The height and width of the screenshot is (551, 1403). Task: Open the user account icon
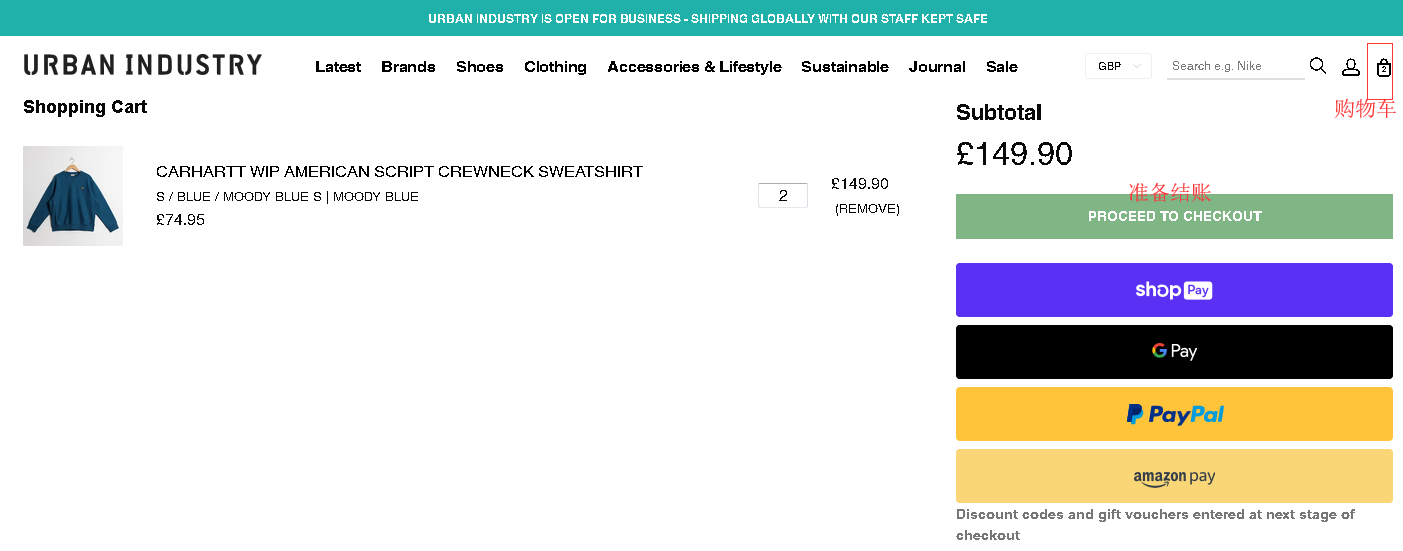point(1350,67)
